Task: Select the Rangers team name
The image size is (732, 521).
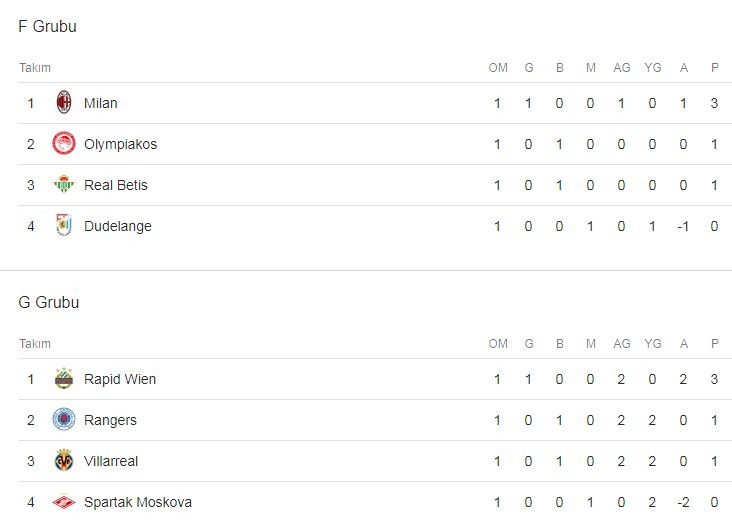Action: tap(110, 420)
